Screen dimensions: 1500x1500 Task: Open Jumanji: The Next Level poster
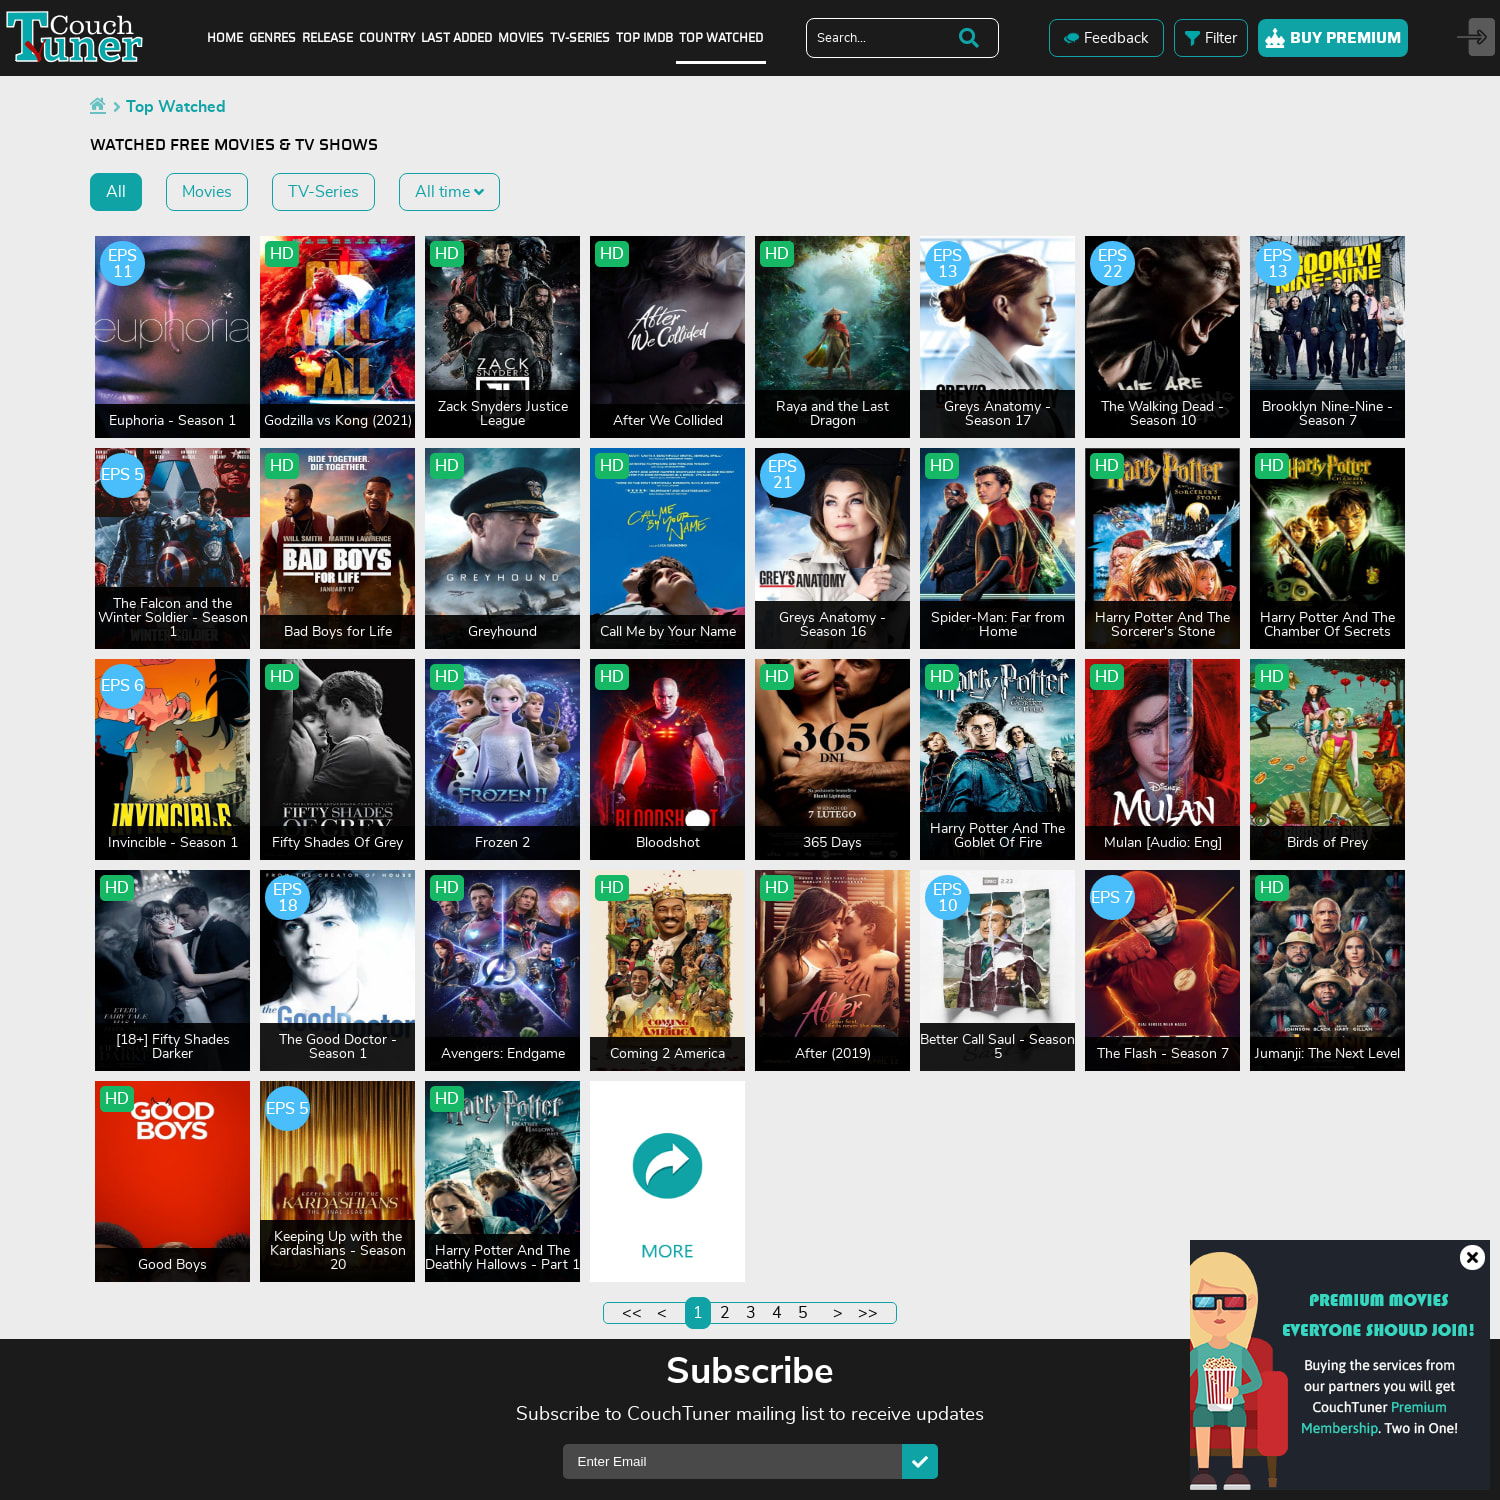1327,970
